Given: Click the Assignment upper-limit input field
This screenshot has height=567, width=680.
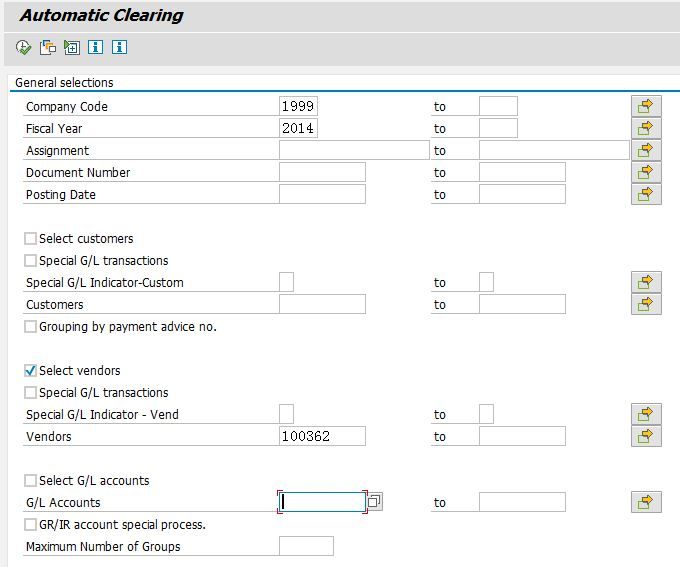Looking at the screenshot, I should 554,150.
